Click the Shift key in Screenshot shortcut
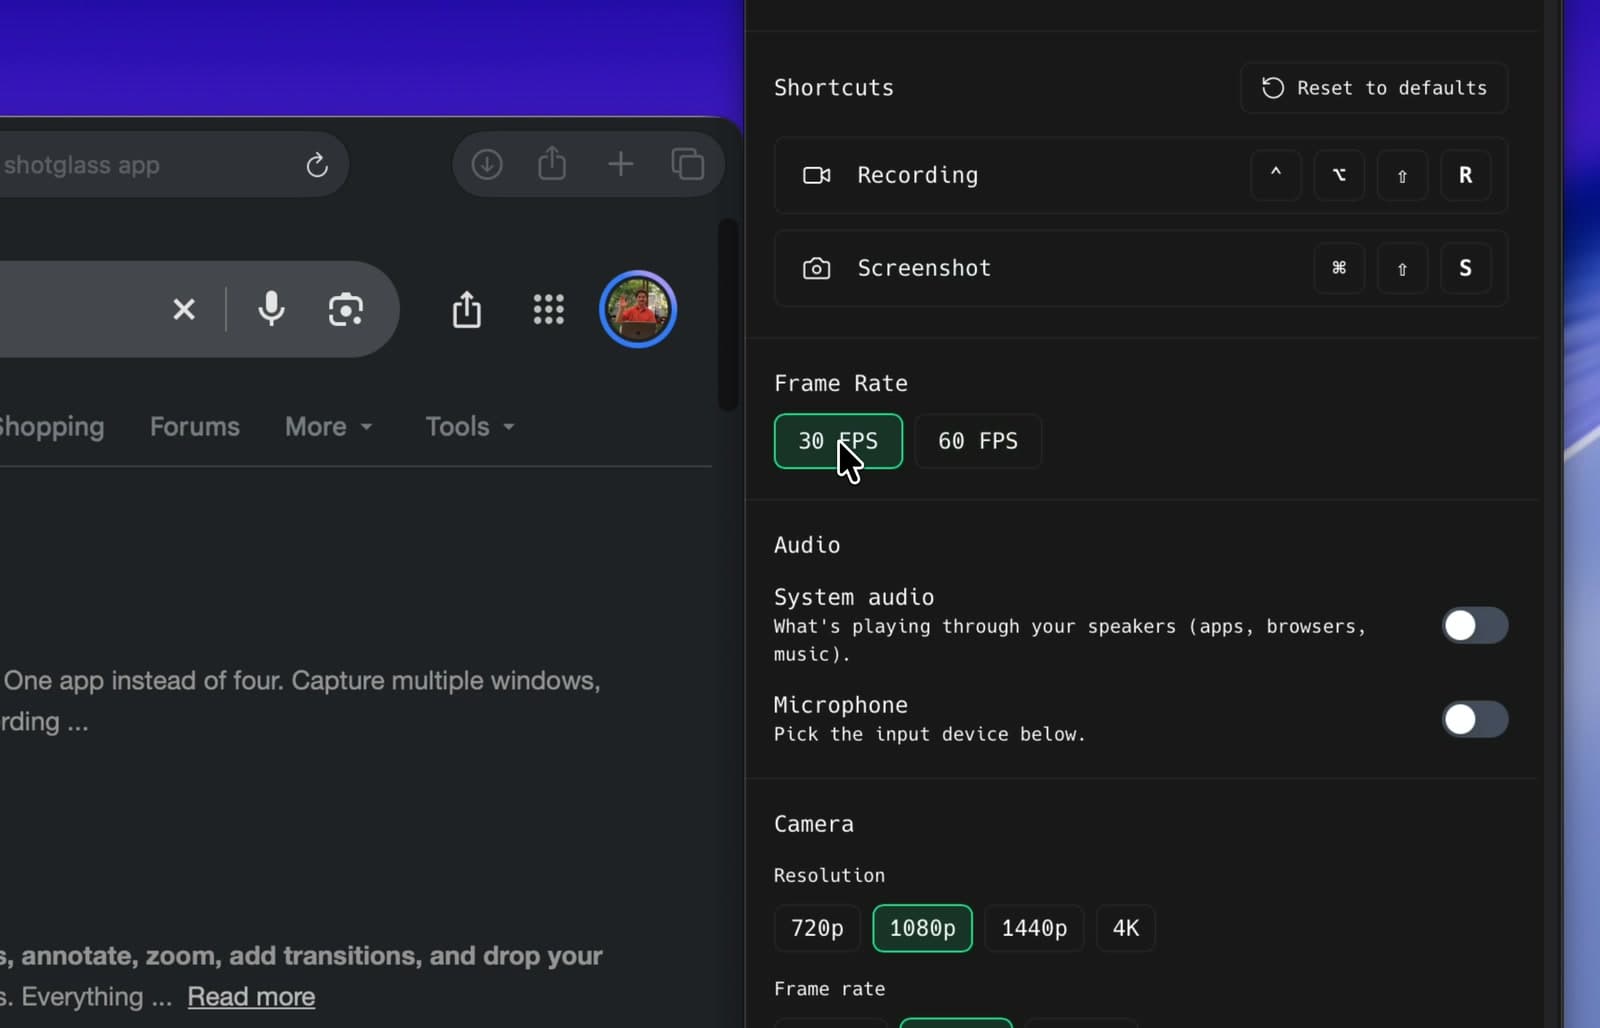Viewport: 1600px width, 1028px height. (1402, 268)
